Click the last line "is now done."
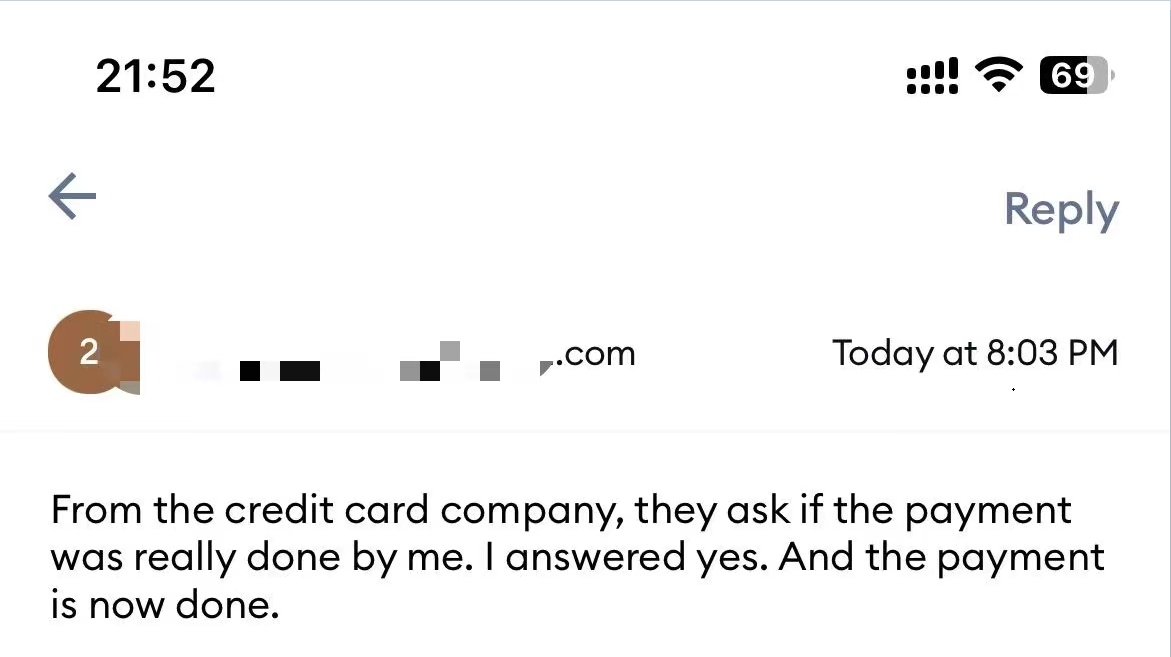This screenshot has width=1171, height=657. click(x=164, y=605)
